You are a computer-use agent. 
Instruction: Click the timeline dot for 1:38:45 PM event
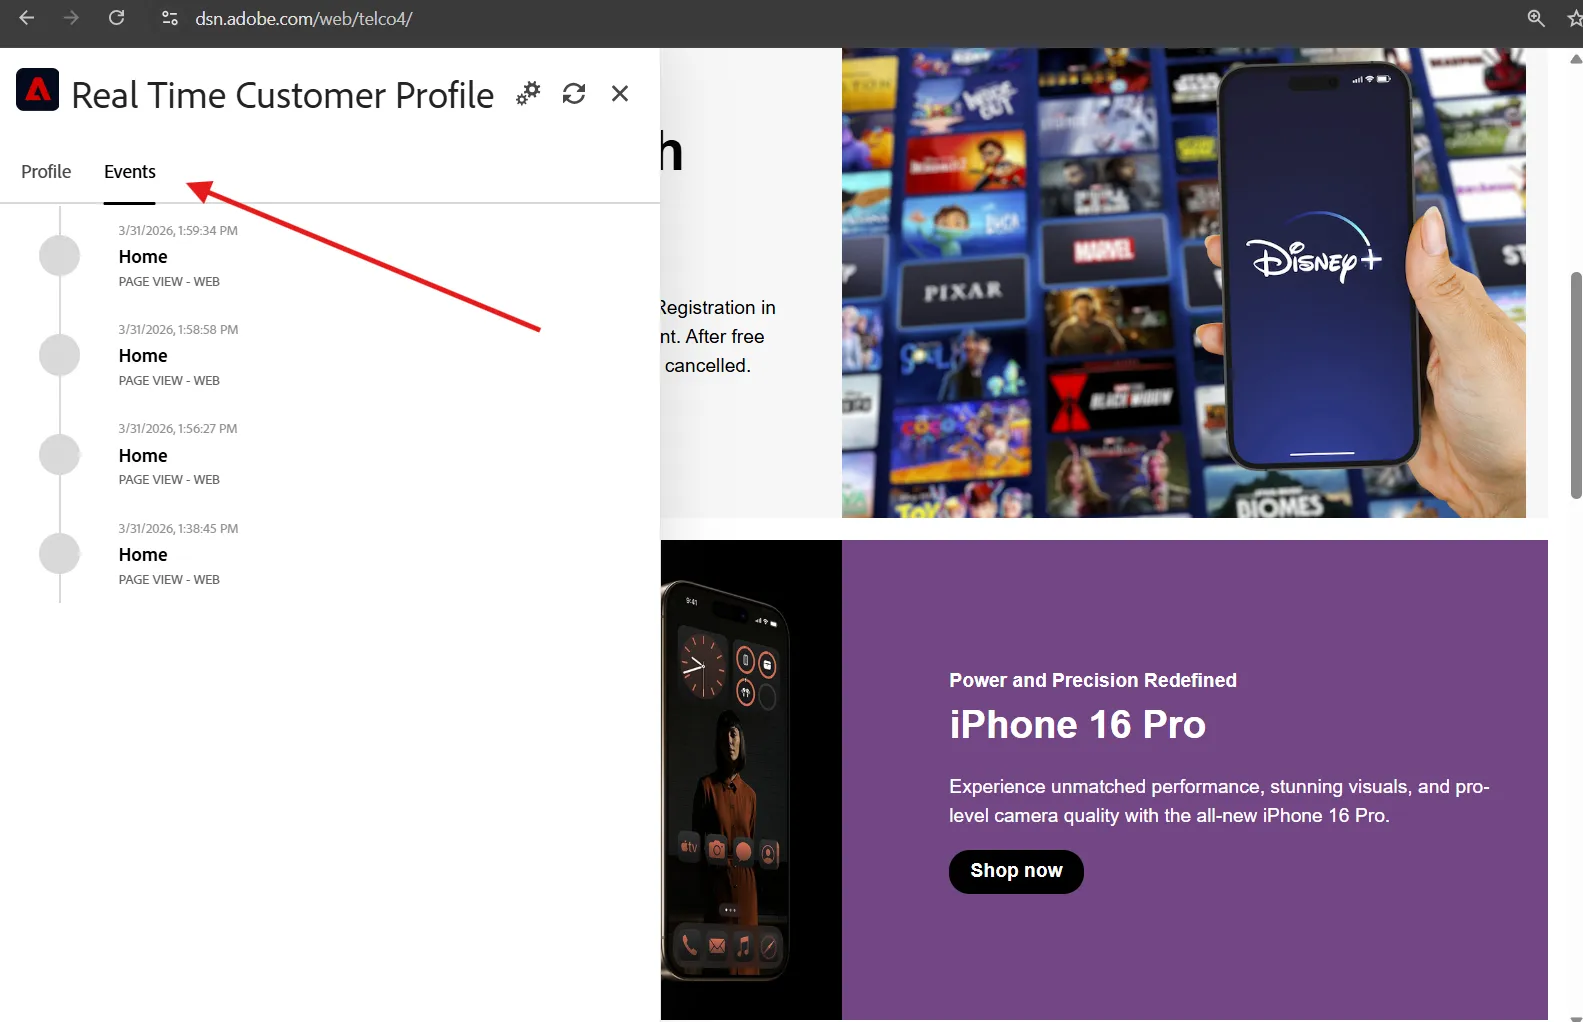coord(60,554)
